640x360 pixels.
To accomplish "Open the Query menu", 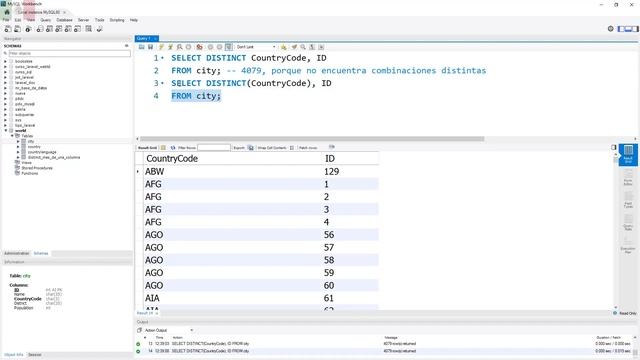I will point(46,20).
